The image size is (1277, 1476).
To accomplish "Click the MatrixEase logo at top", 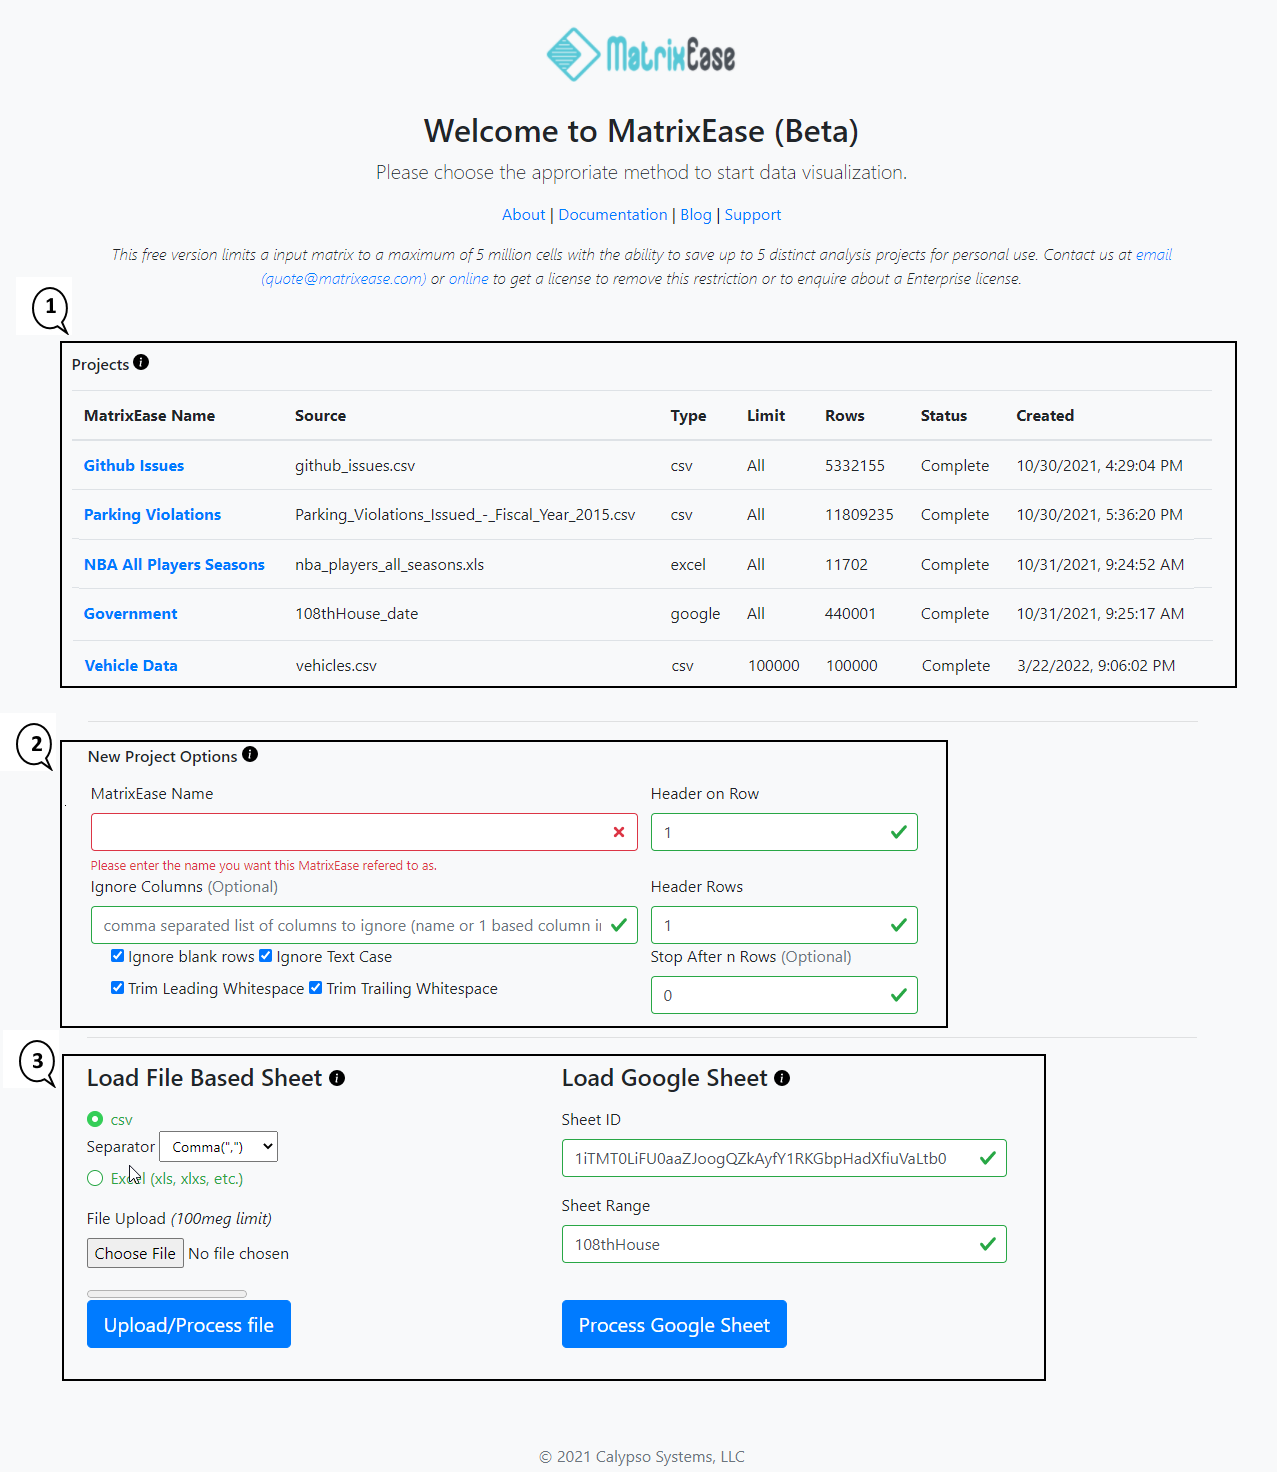I will pos(641,55).
